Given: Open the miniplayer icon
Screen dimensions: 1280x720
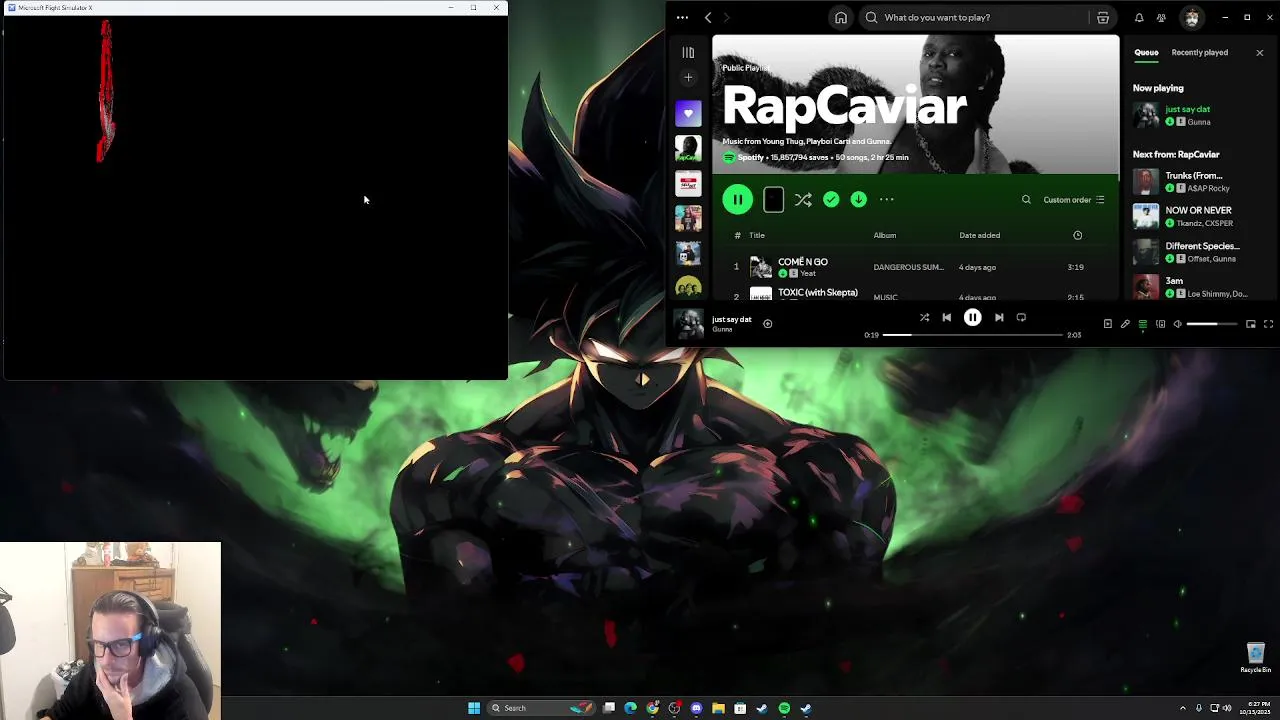Looking at the screenshot, I should pyautogui.click(x=1250, y=324).
